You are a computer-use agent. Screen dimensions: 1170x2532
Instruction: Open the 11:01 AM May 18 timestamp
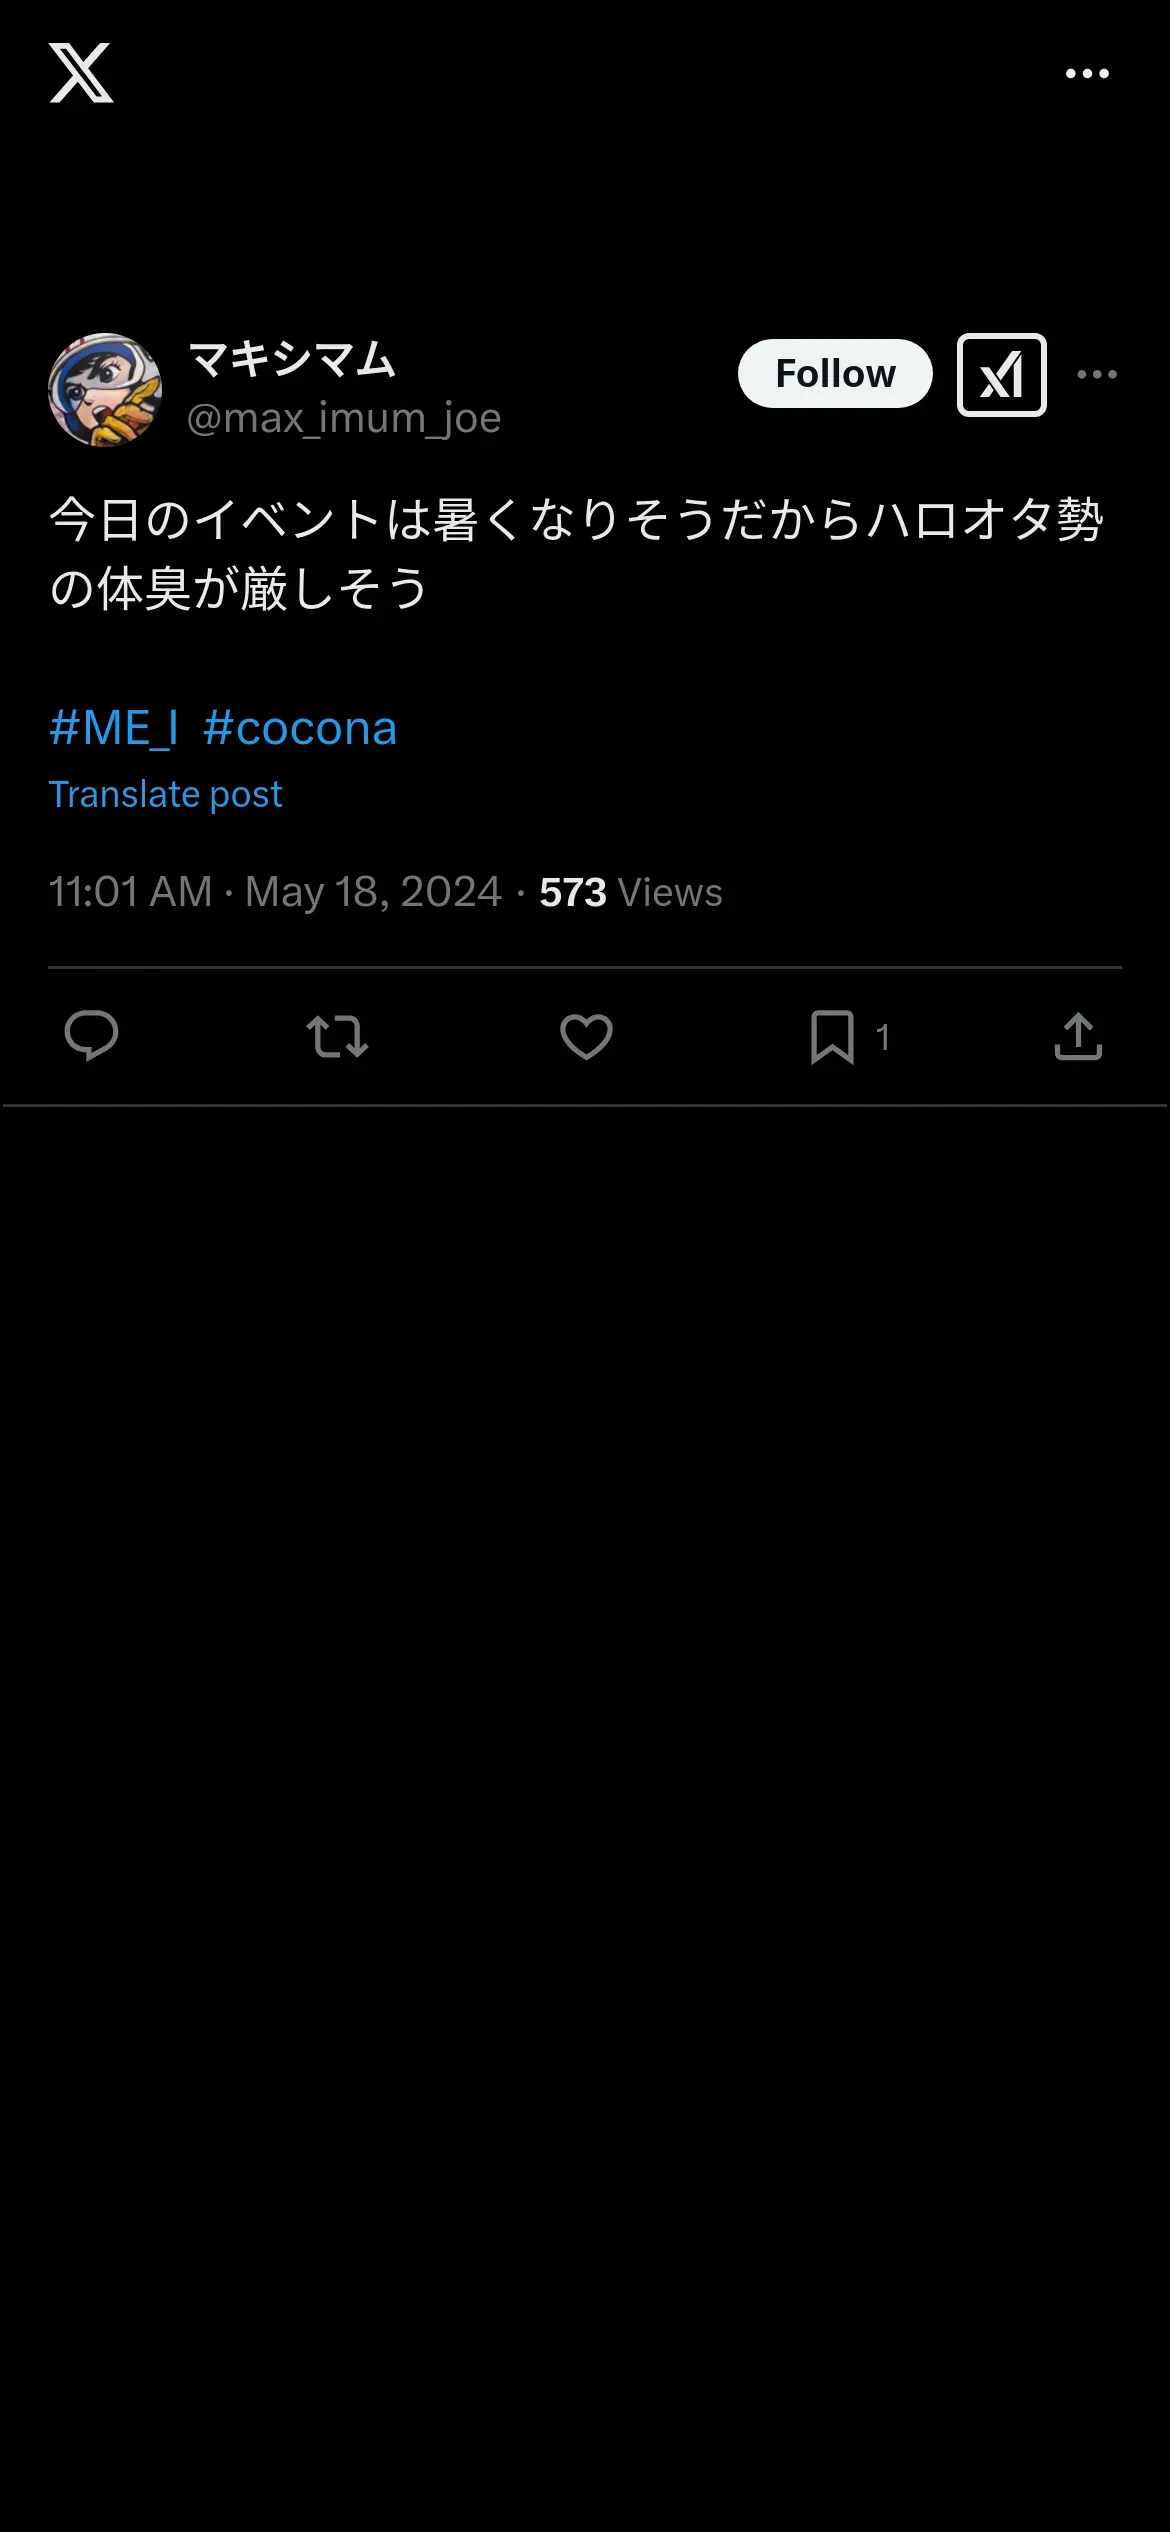(275, 892)
